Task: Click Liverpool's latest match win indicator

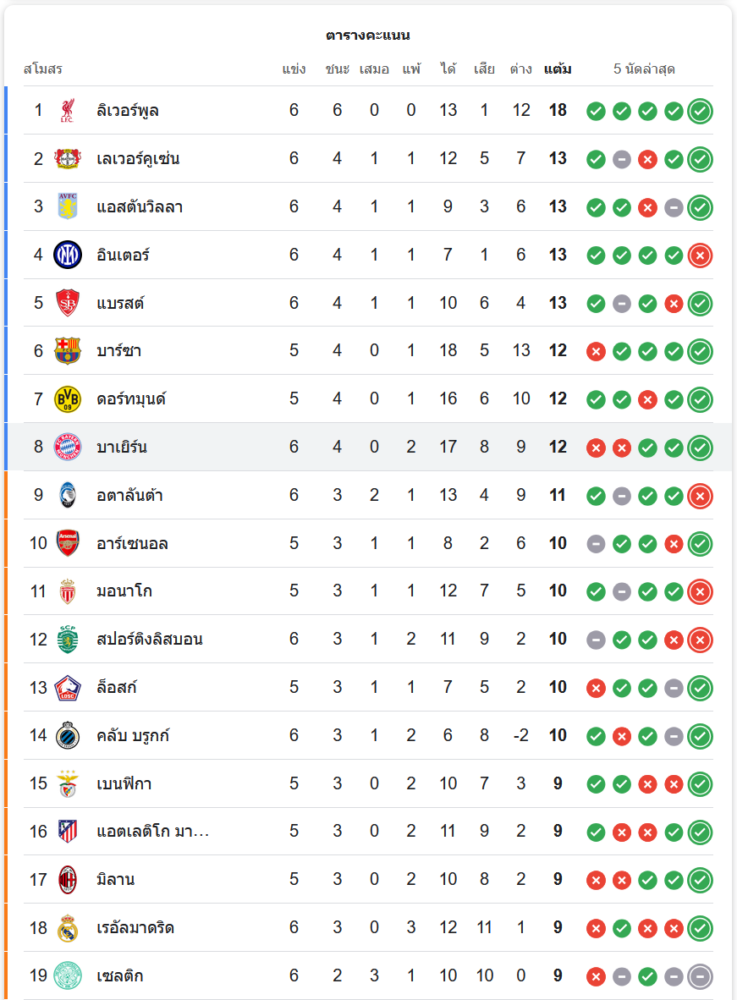Action: (700, 110)
